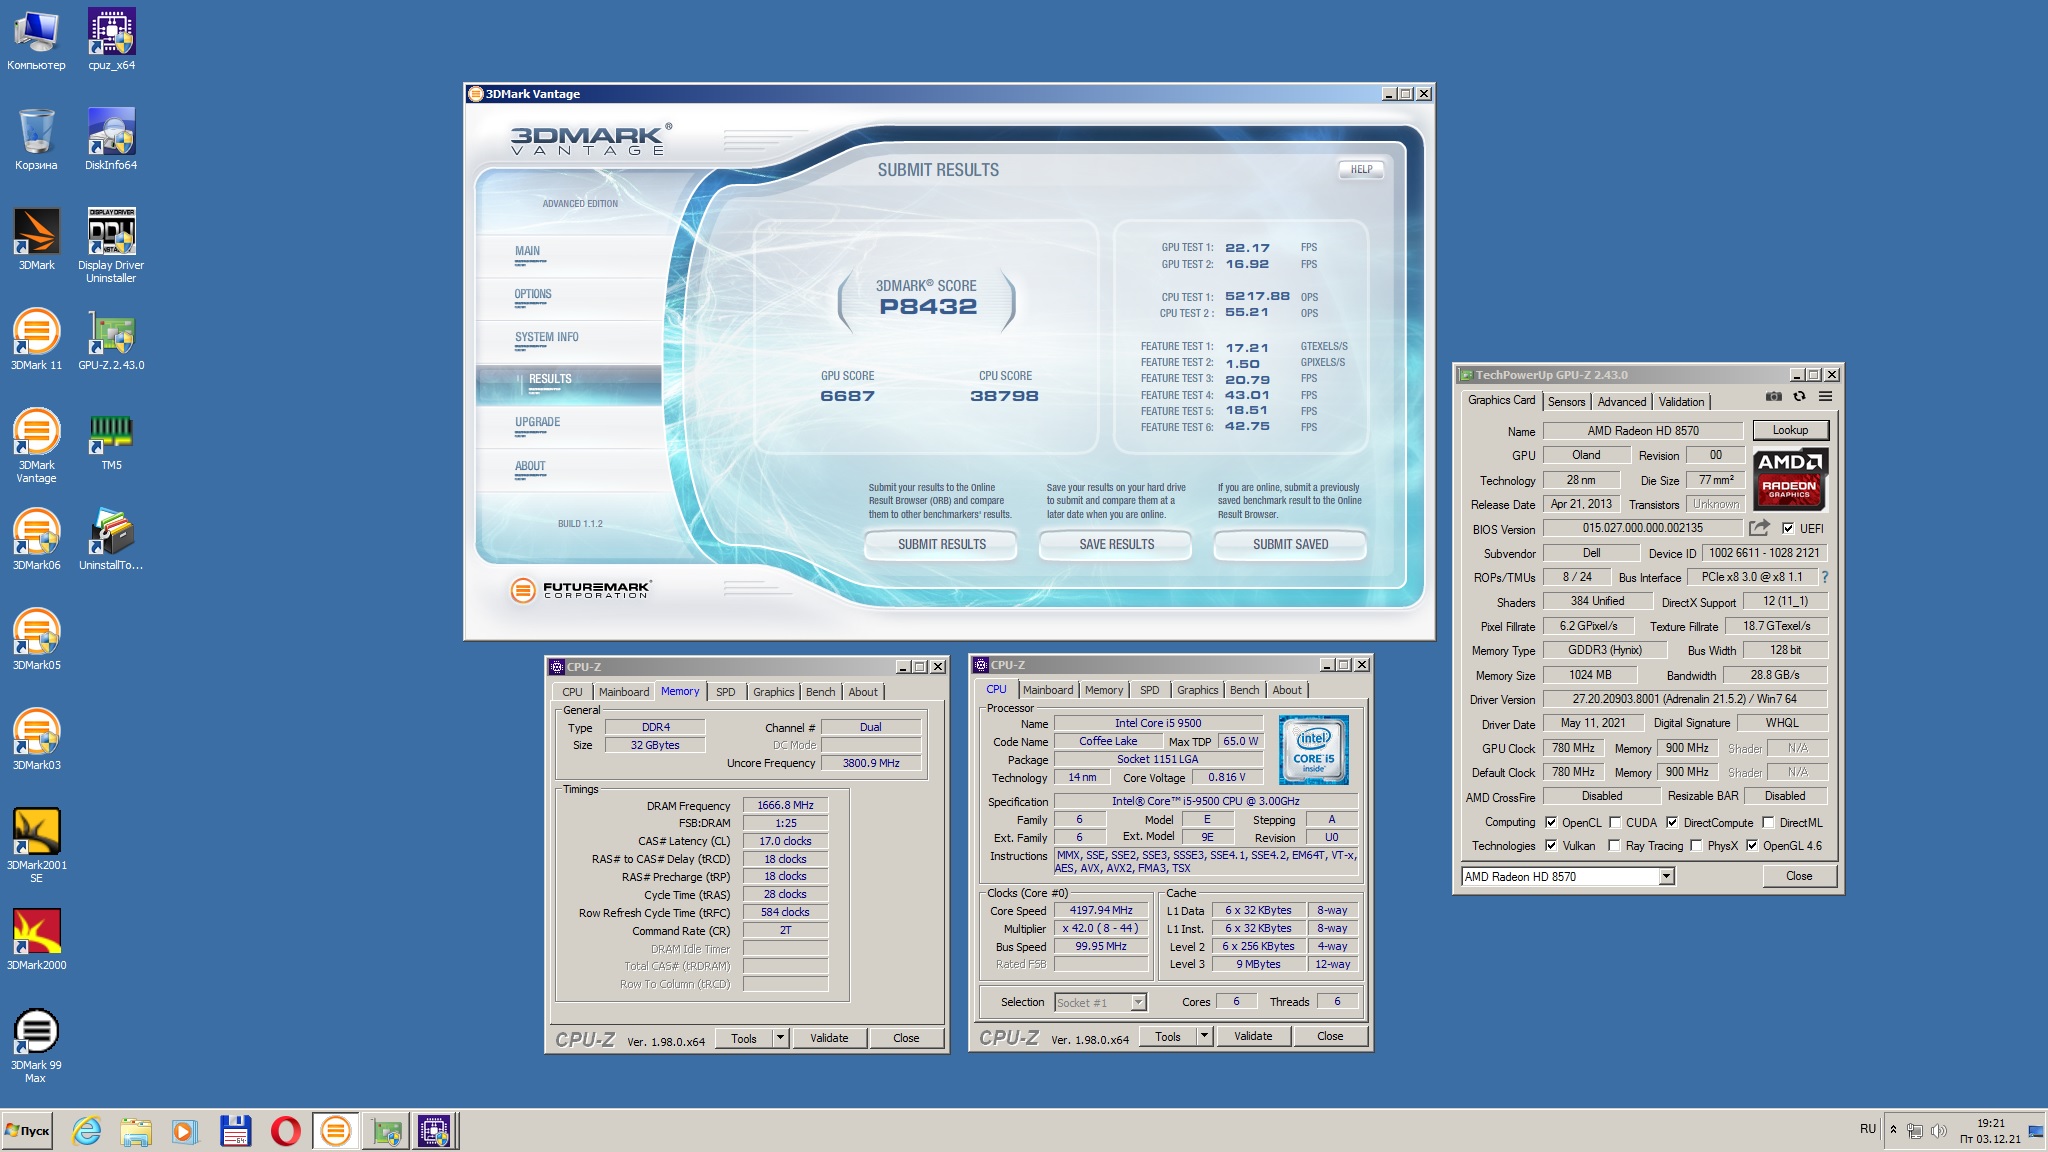Open the 3DMark 99 Max desktop shortcut
Screen dimensions: 2048x1152
point(36,1046)
